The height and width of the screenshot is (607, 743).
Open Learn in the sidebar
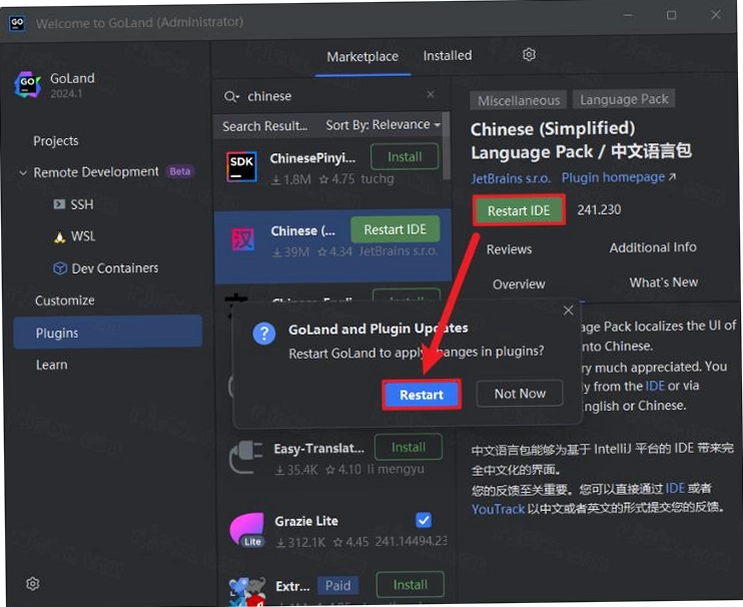pyautogui.click(x=52, y=365)
